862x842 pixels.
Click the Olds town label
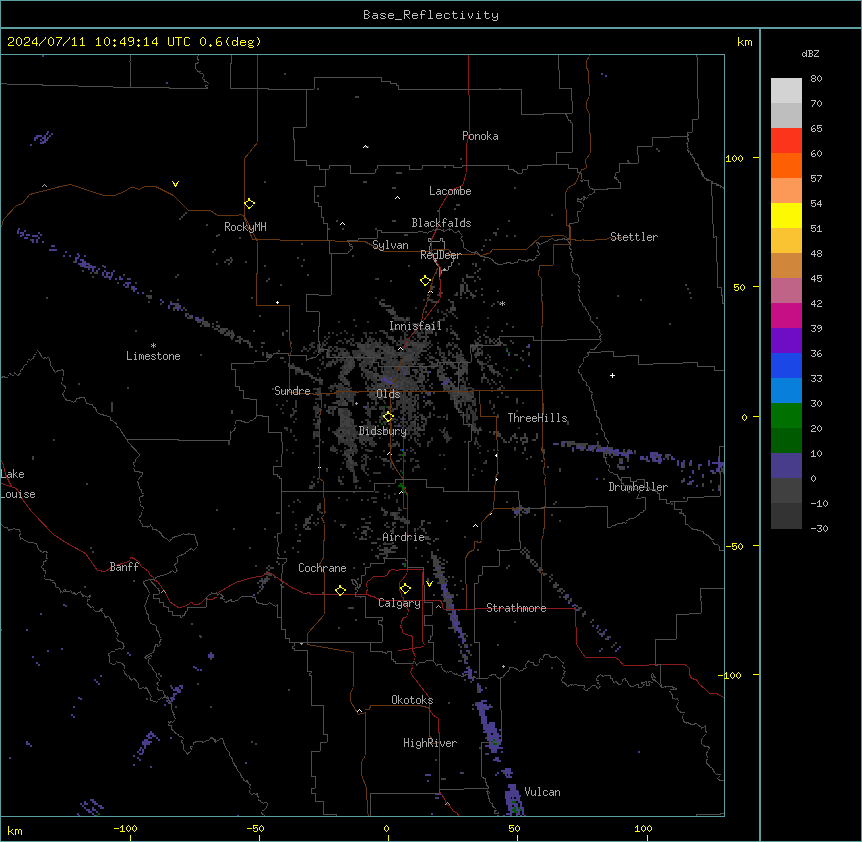[388, 394]
